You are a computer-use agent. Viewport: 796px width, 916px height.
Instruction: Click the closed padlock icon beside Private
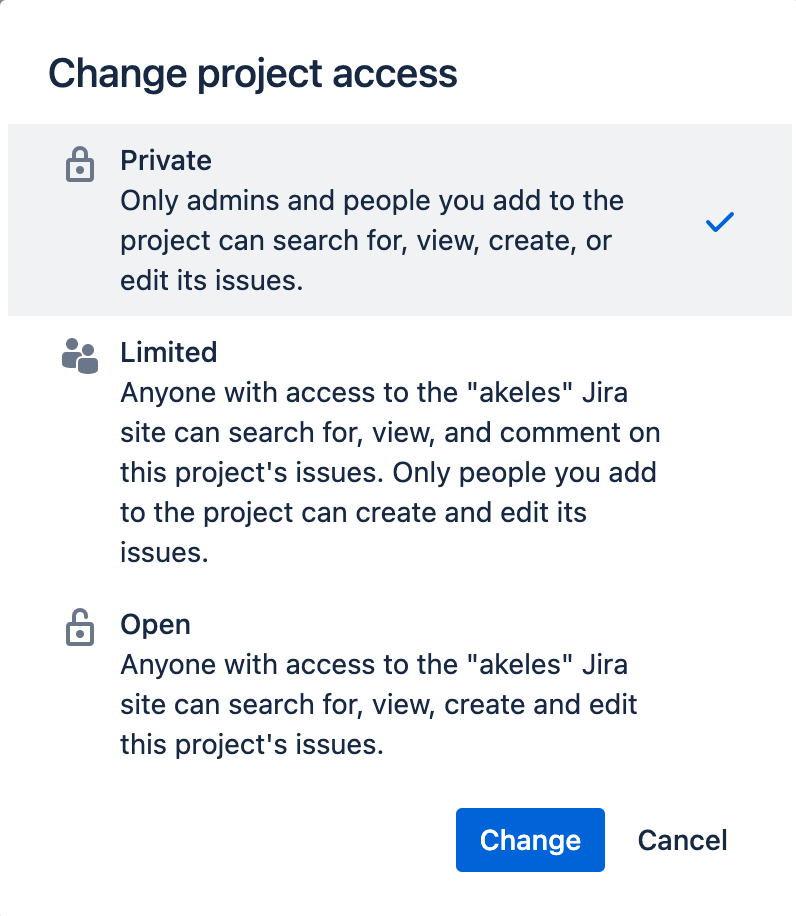pos(80,162)
